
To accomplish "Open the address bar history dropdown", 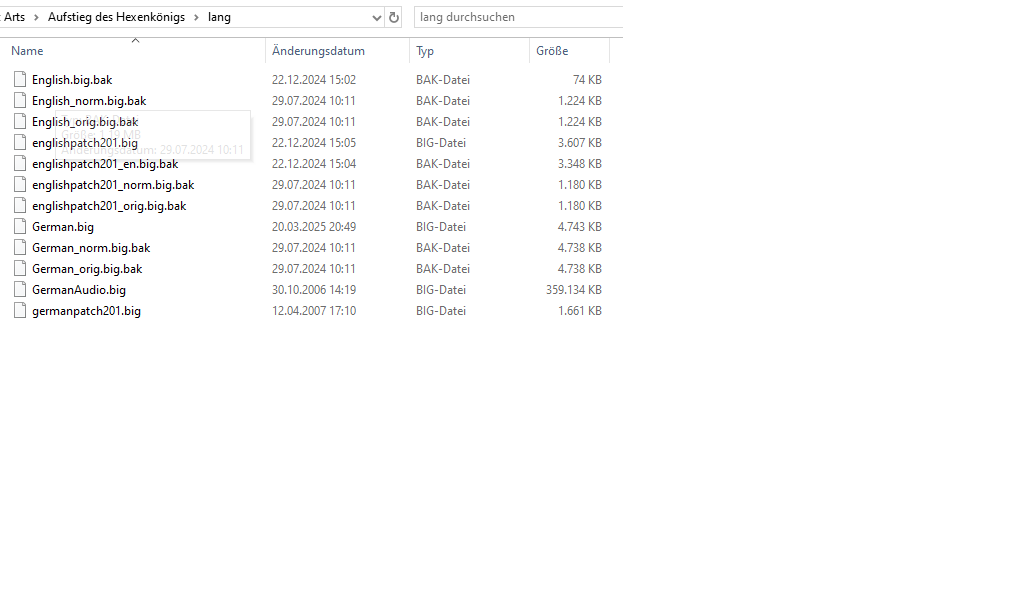I will coord(376,18).
